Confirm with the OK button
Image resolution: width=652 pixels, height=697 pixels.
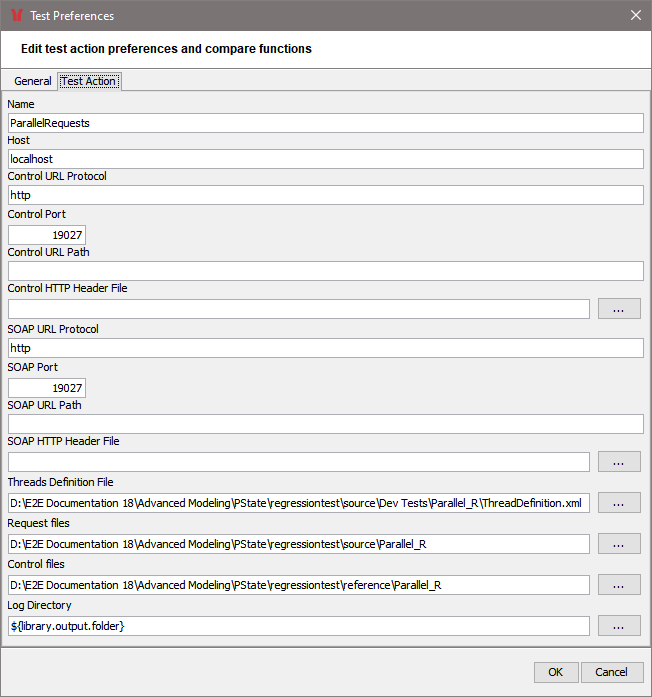coord(556,672)
